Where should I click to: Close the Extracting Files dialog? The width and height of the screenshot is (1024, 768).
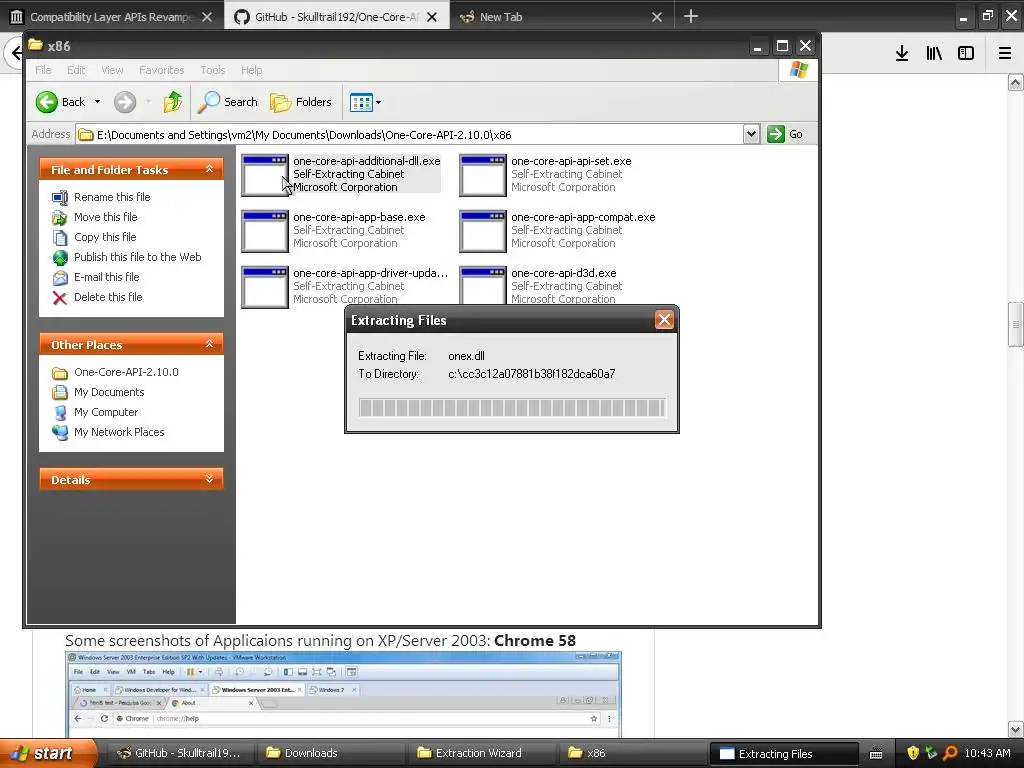(x=664, y=320)
